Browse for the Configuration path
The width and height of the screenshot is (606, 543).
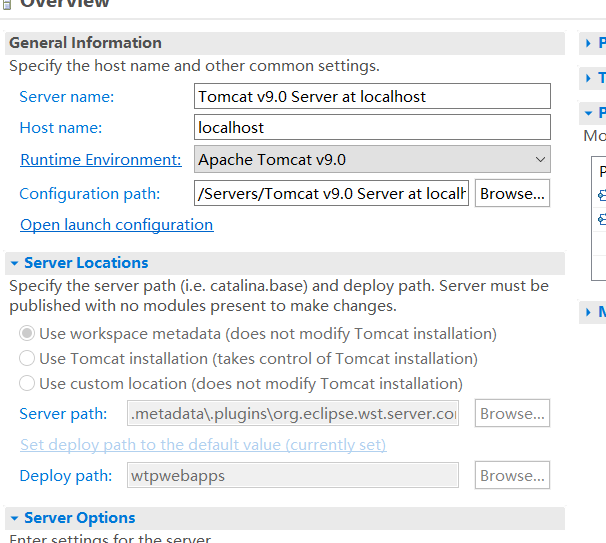click(x=512, y=193)
